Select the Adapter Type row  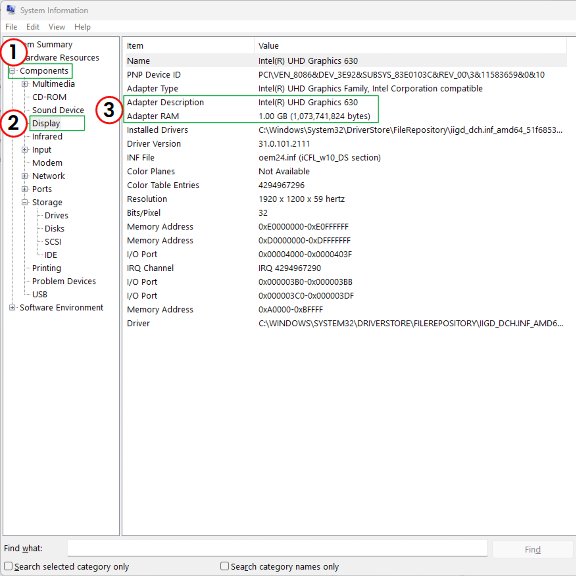(x=345, y=89)
